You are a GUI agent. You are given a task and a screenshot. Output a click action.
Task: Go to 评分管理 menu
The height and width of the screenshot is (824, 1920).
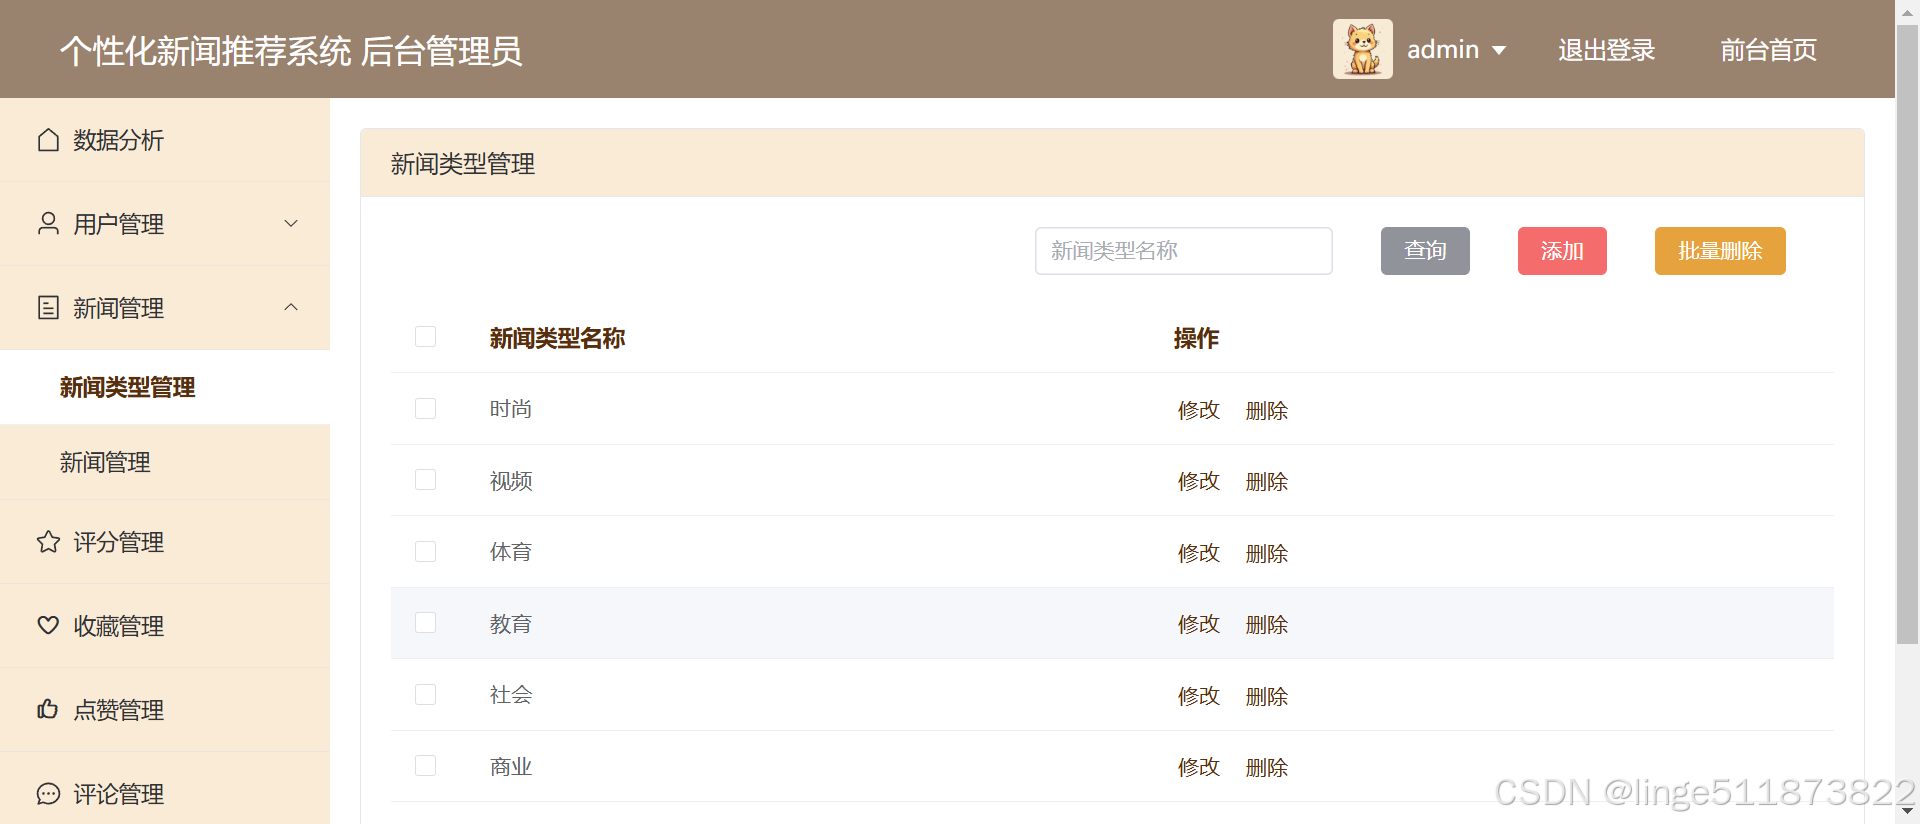click(x=165, y=542)
